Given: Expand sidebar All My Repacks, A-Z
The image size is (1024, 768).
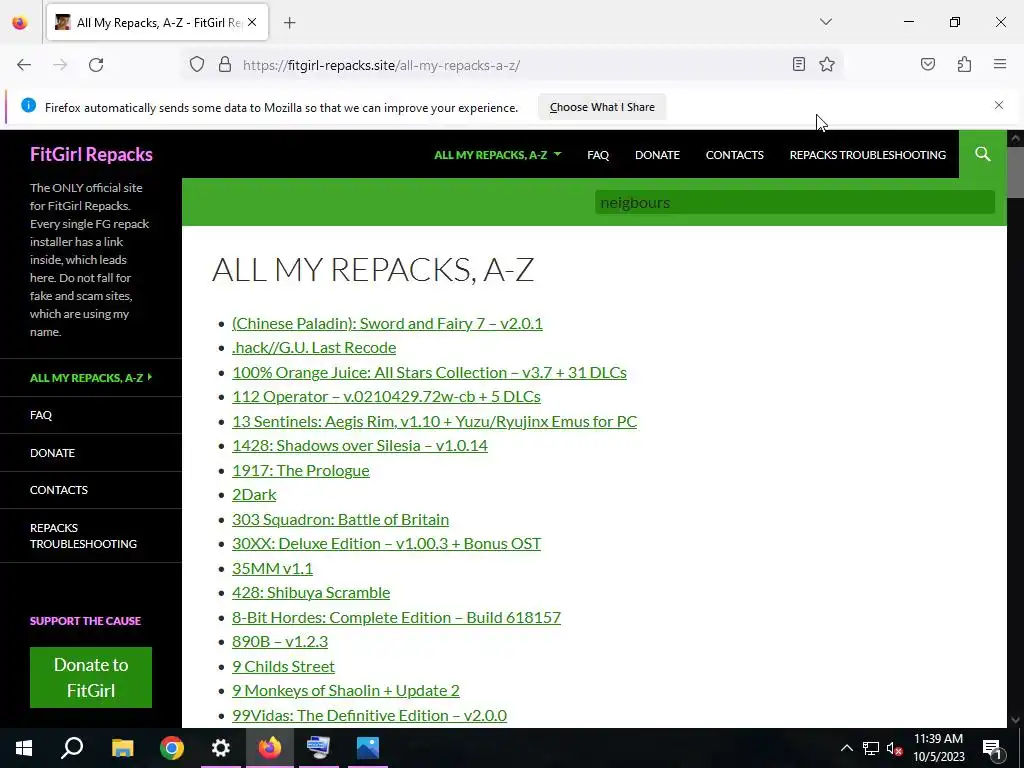Looking at the screenshot, I should (91, 377).
